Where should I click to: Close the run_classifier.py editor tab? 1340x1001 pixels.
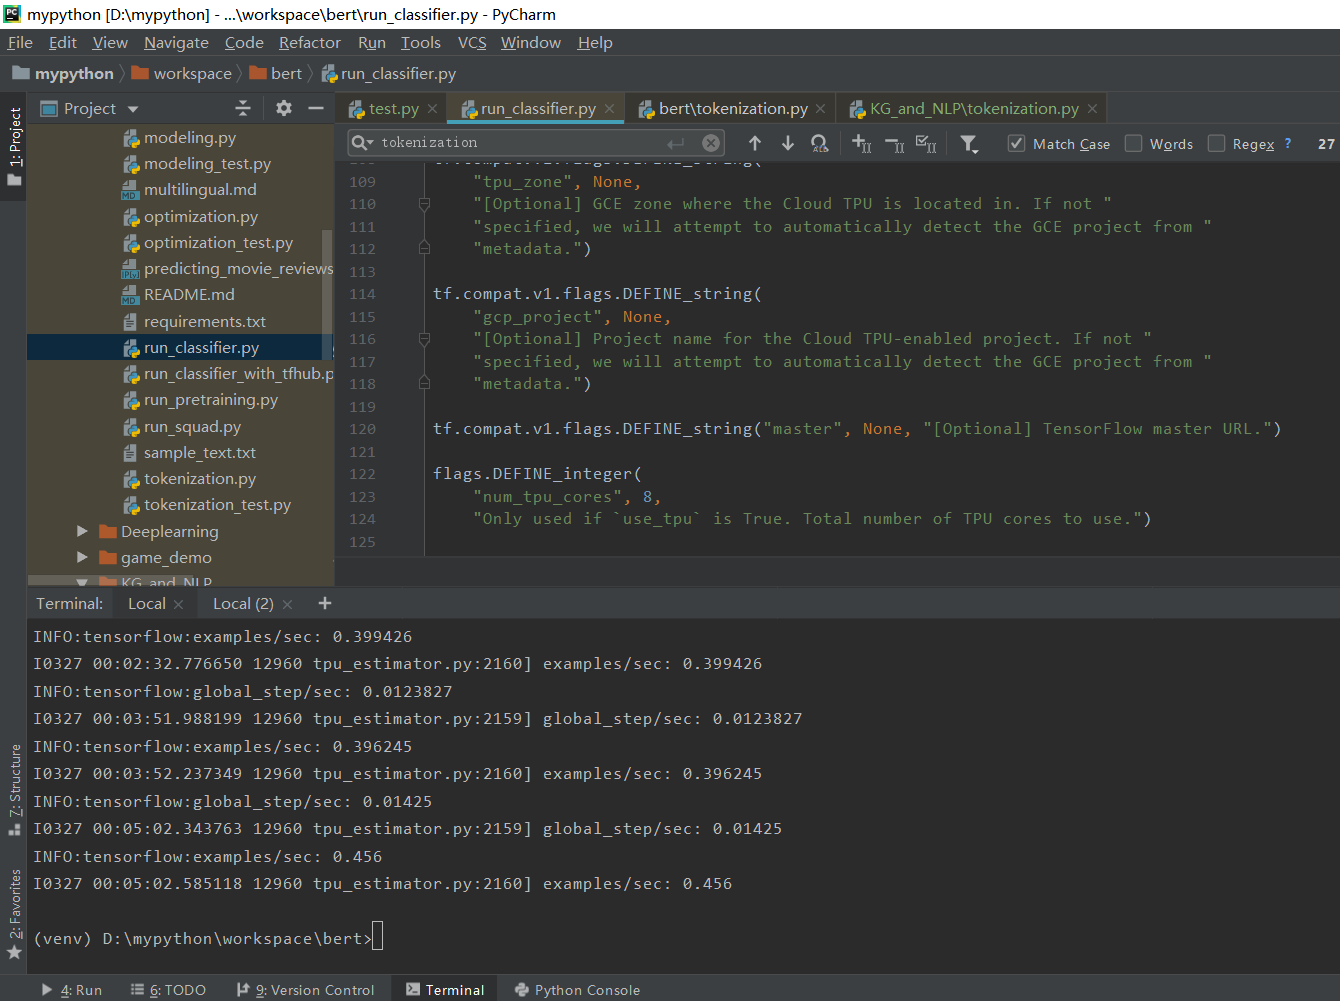click(610, 109)
